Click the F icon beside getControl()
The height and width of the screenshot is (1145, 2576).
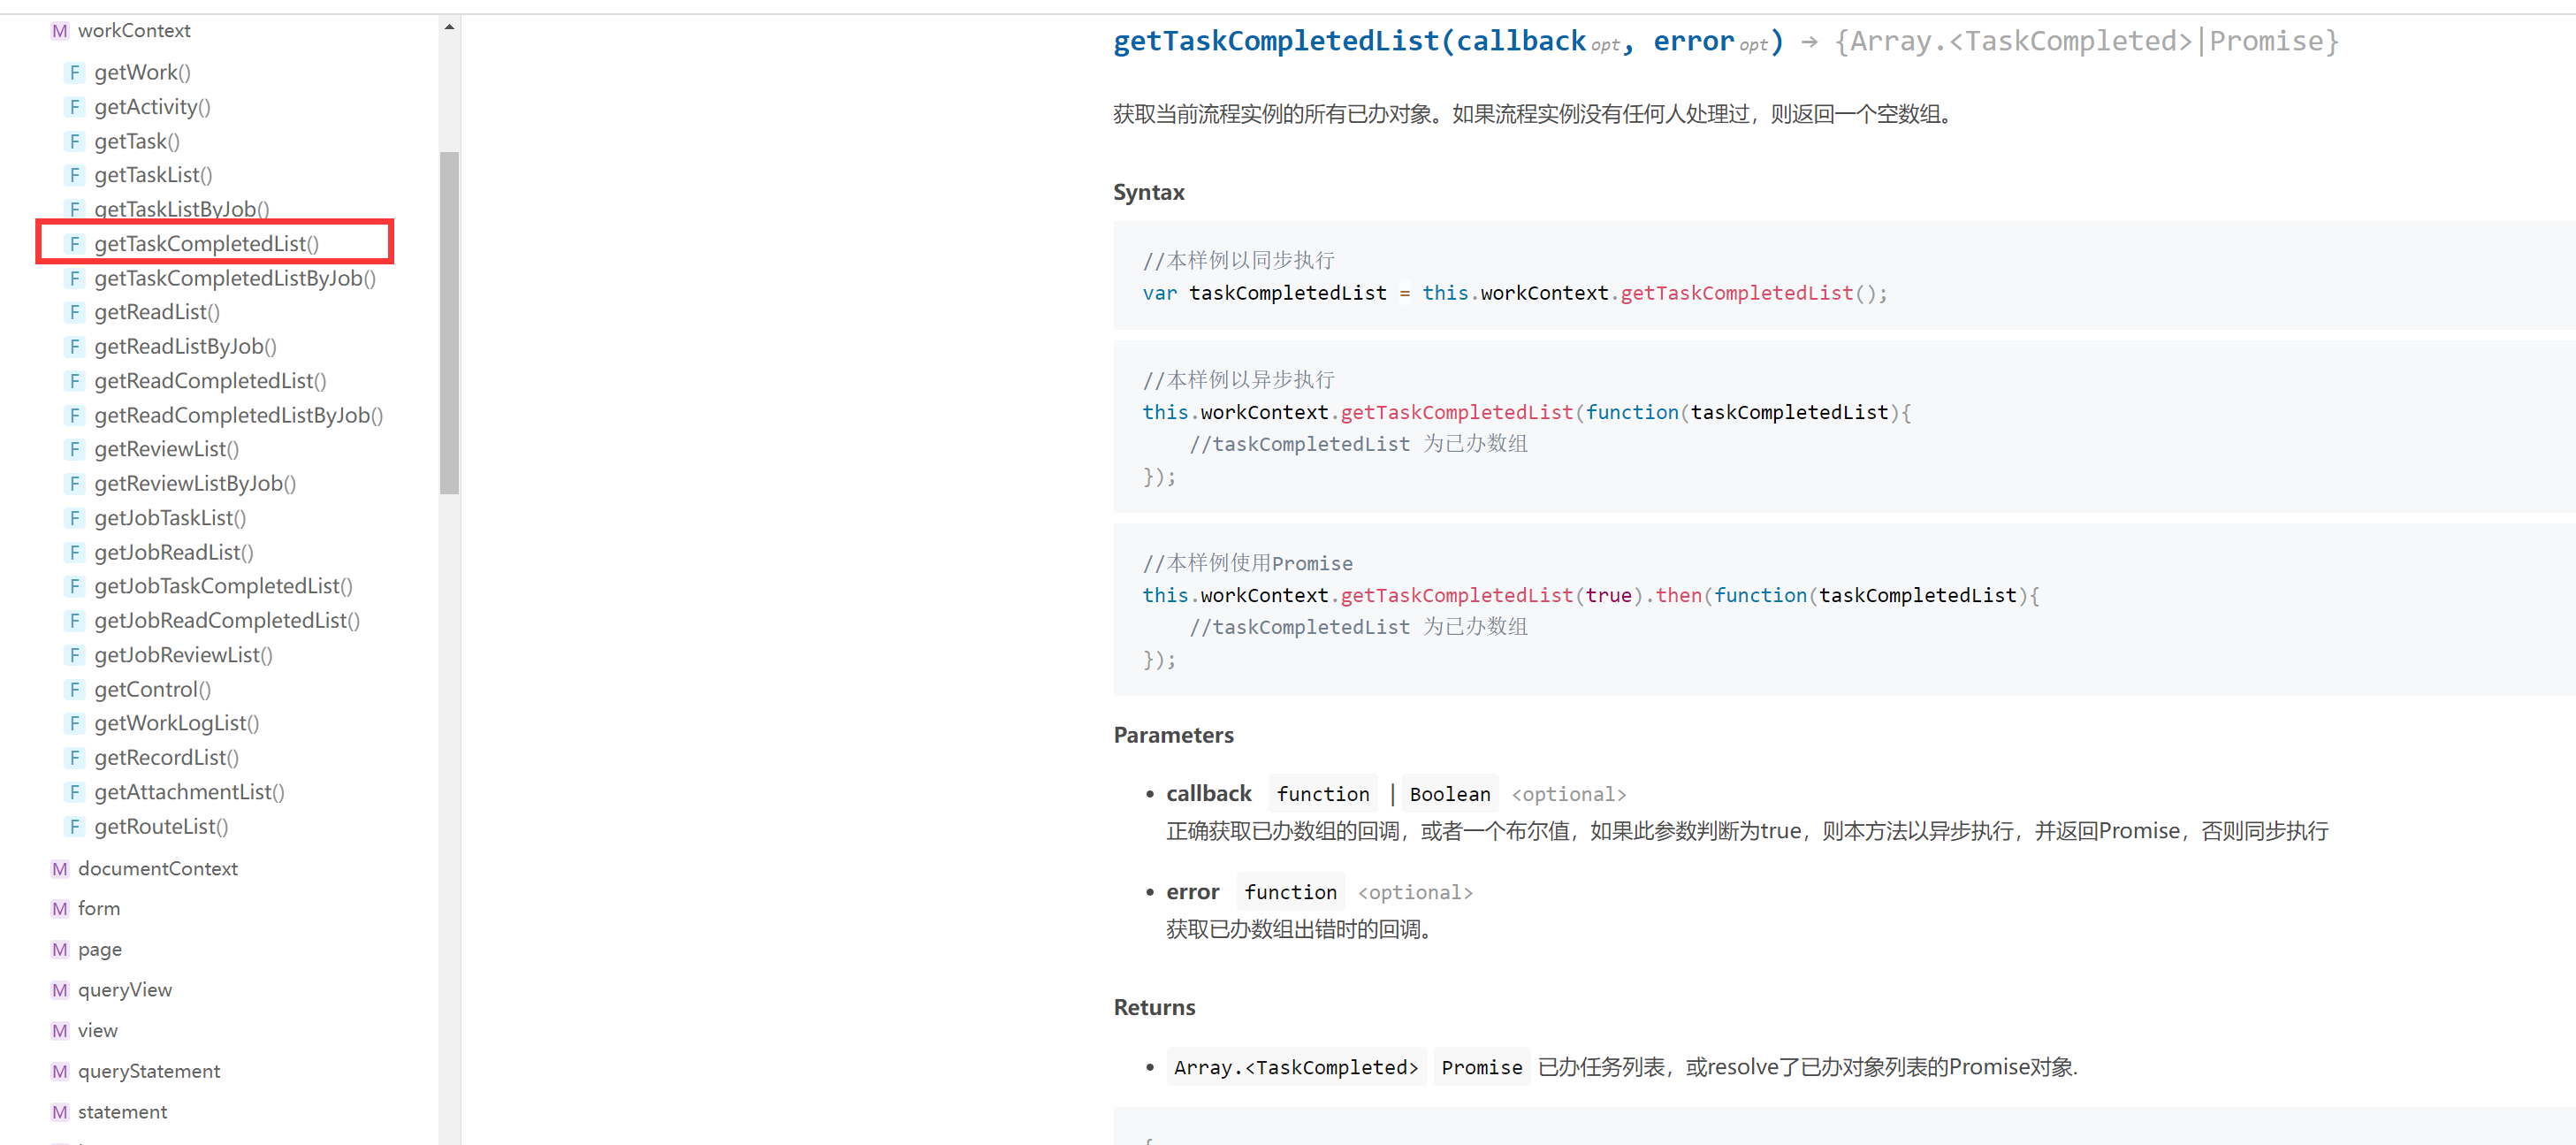(x=74, y=690)
